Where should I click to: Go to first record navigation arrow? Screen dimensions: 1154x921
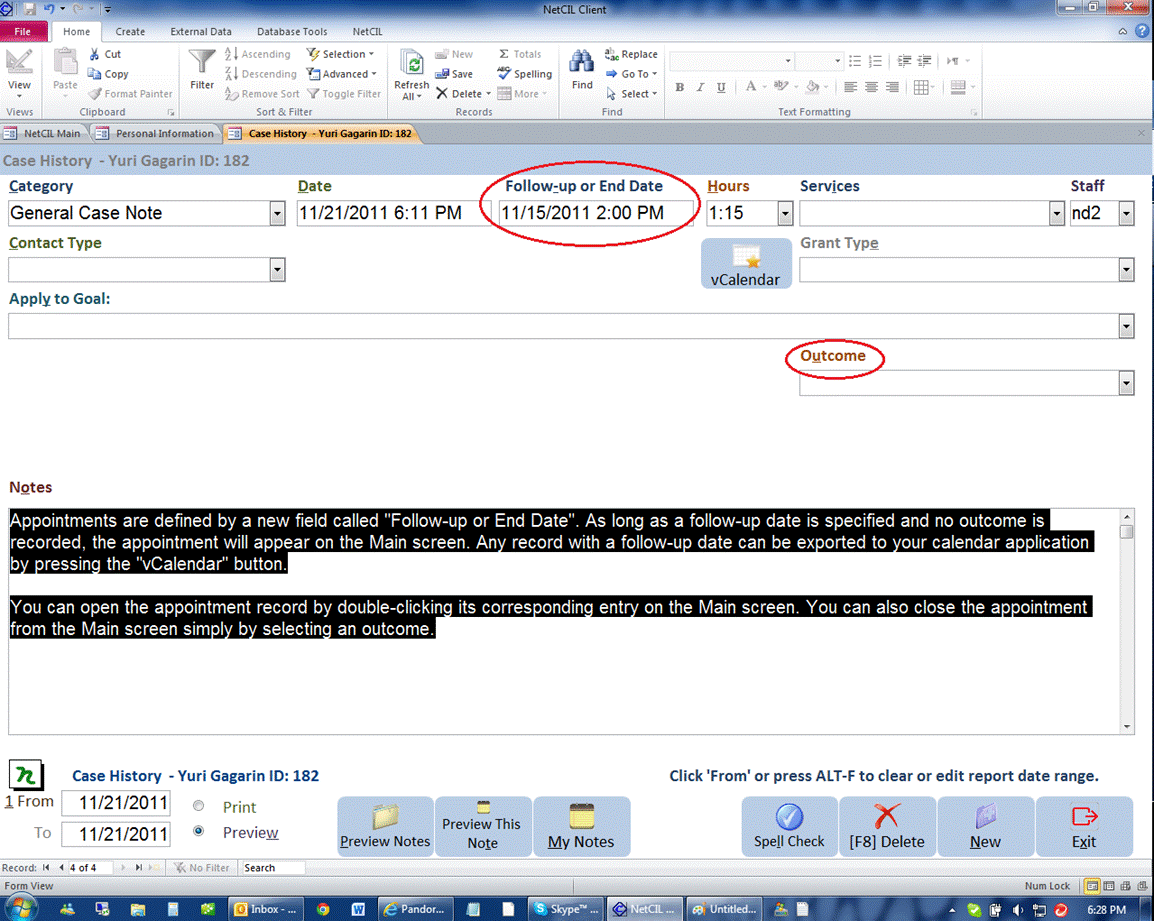pyautogui.click(x=46, y=868)
